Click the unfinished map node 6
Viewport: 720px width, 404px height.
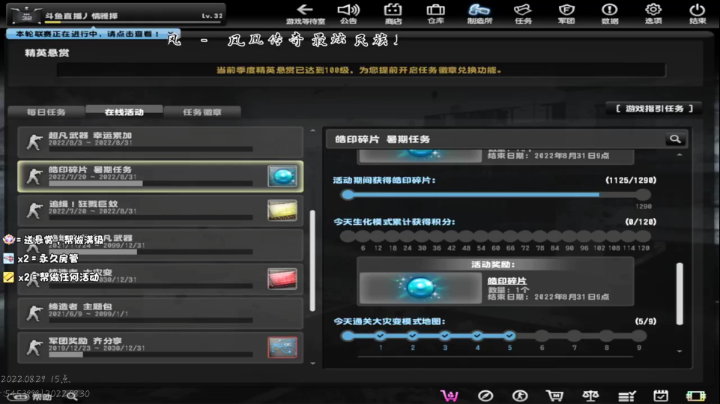(542, 336)
